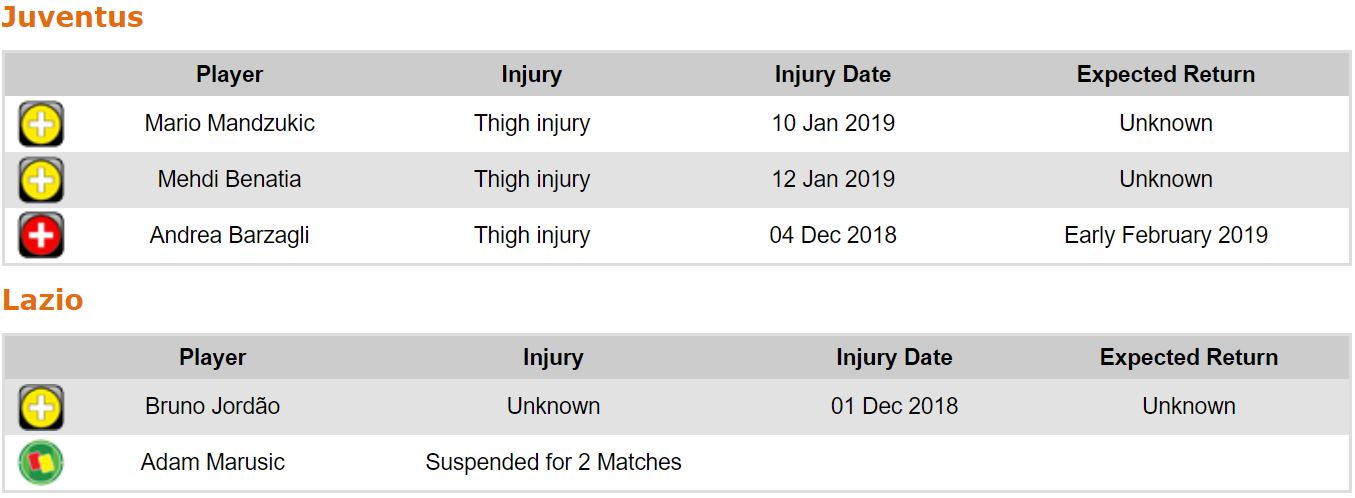Click yellow injury icon beside Mehdi Benatia

41,181
